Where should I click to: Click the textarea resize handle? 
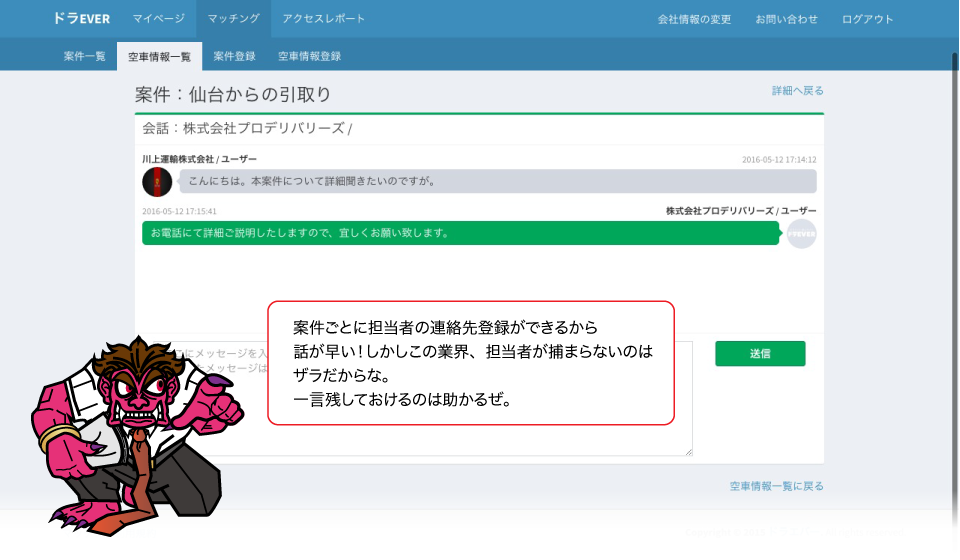point(688,452)
